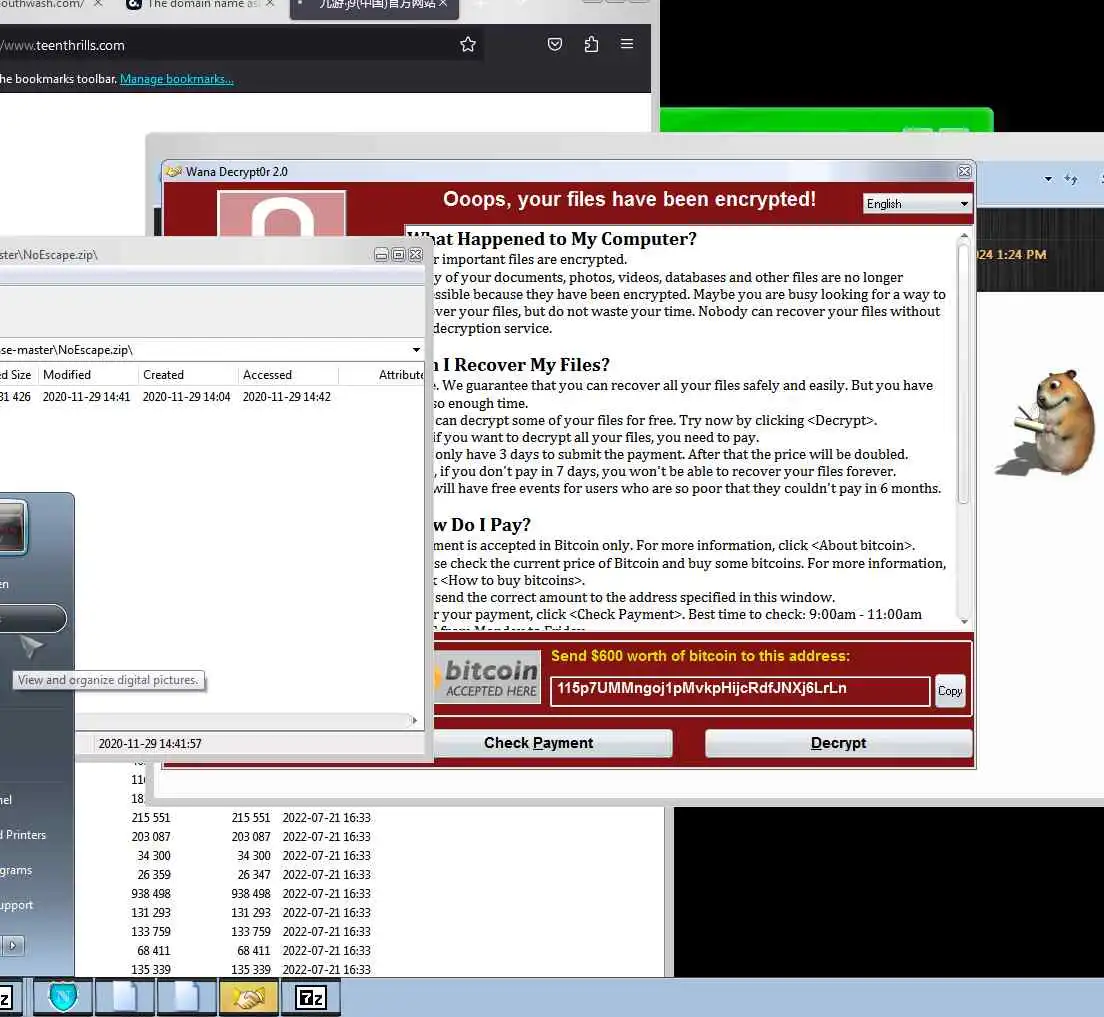
Task: Click the 7-Zip status bar date 2020-11-29 14:41:57
Action: (150, 743)
